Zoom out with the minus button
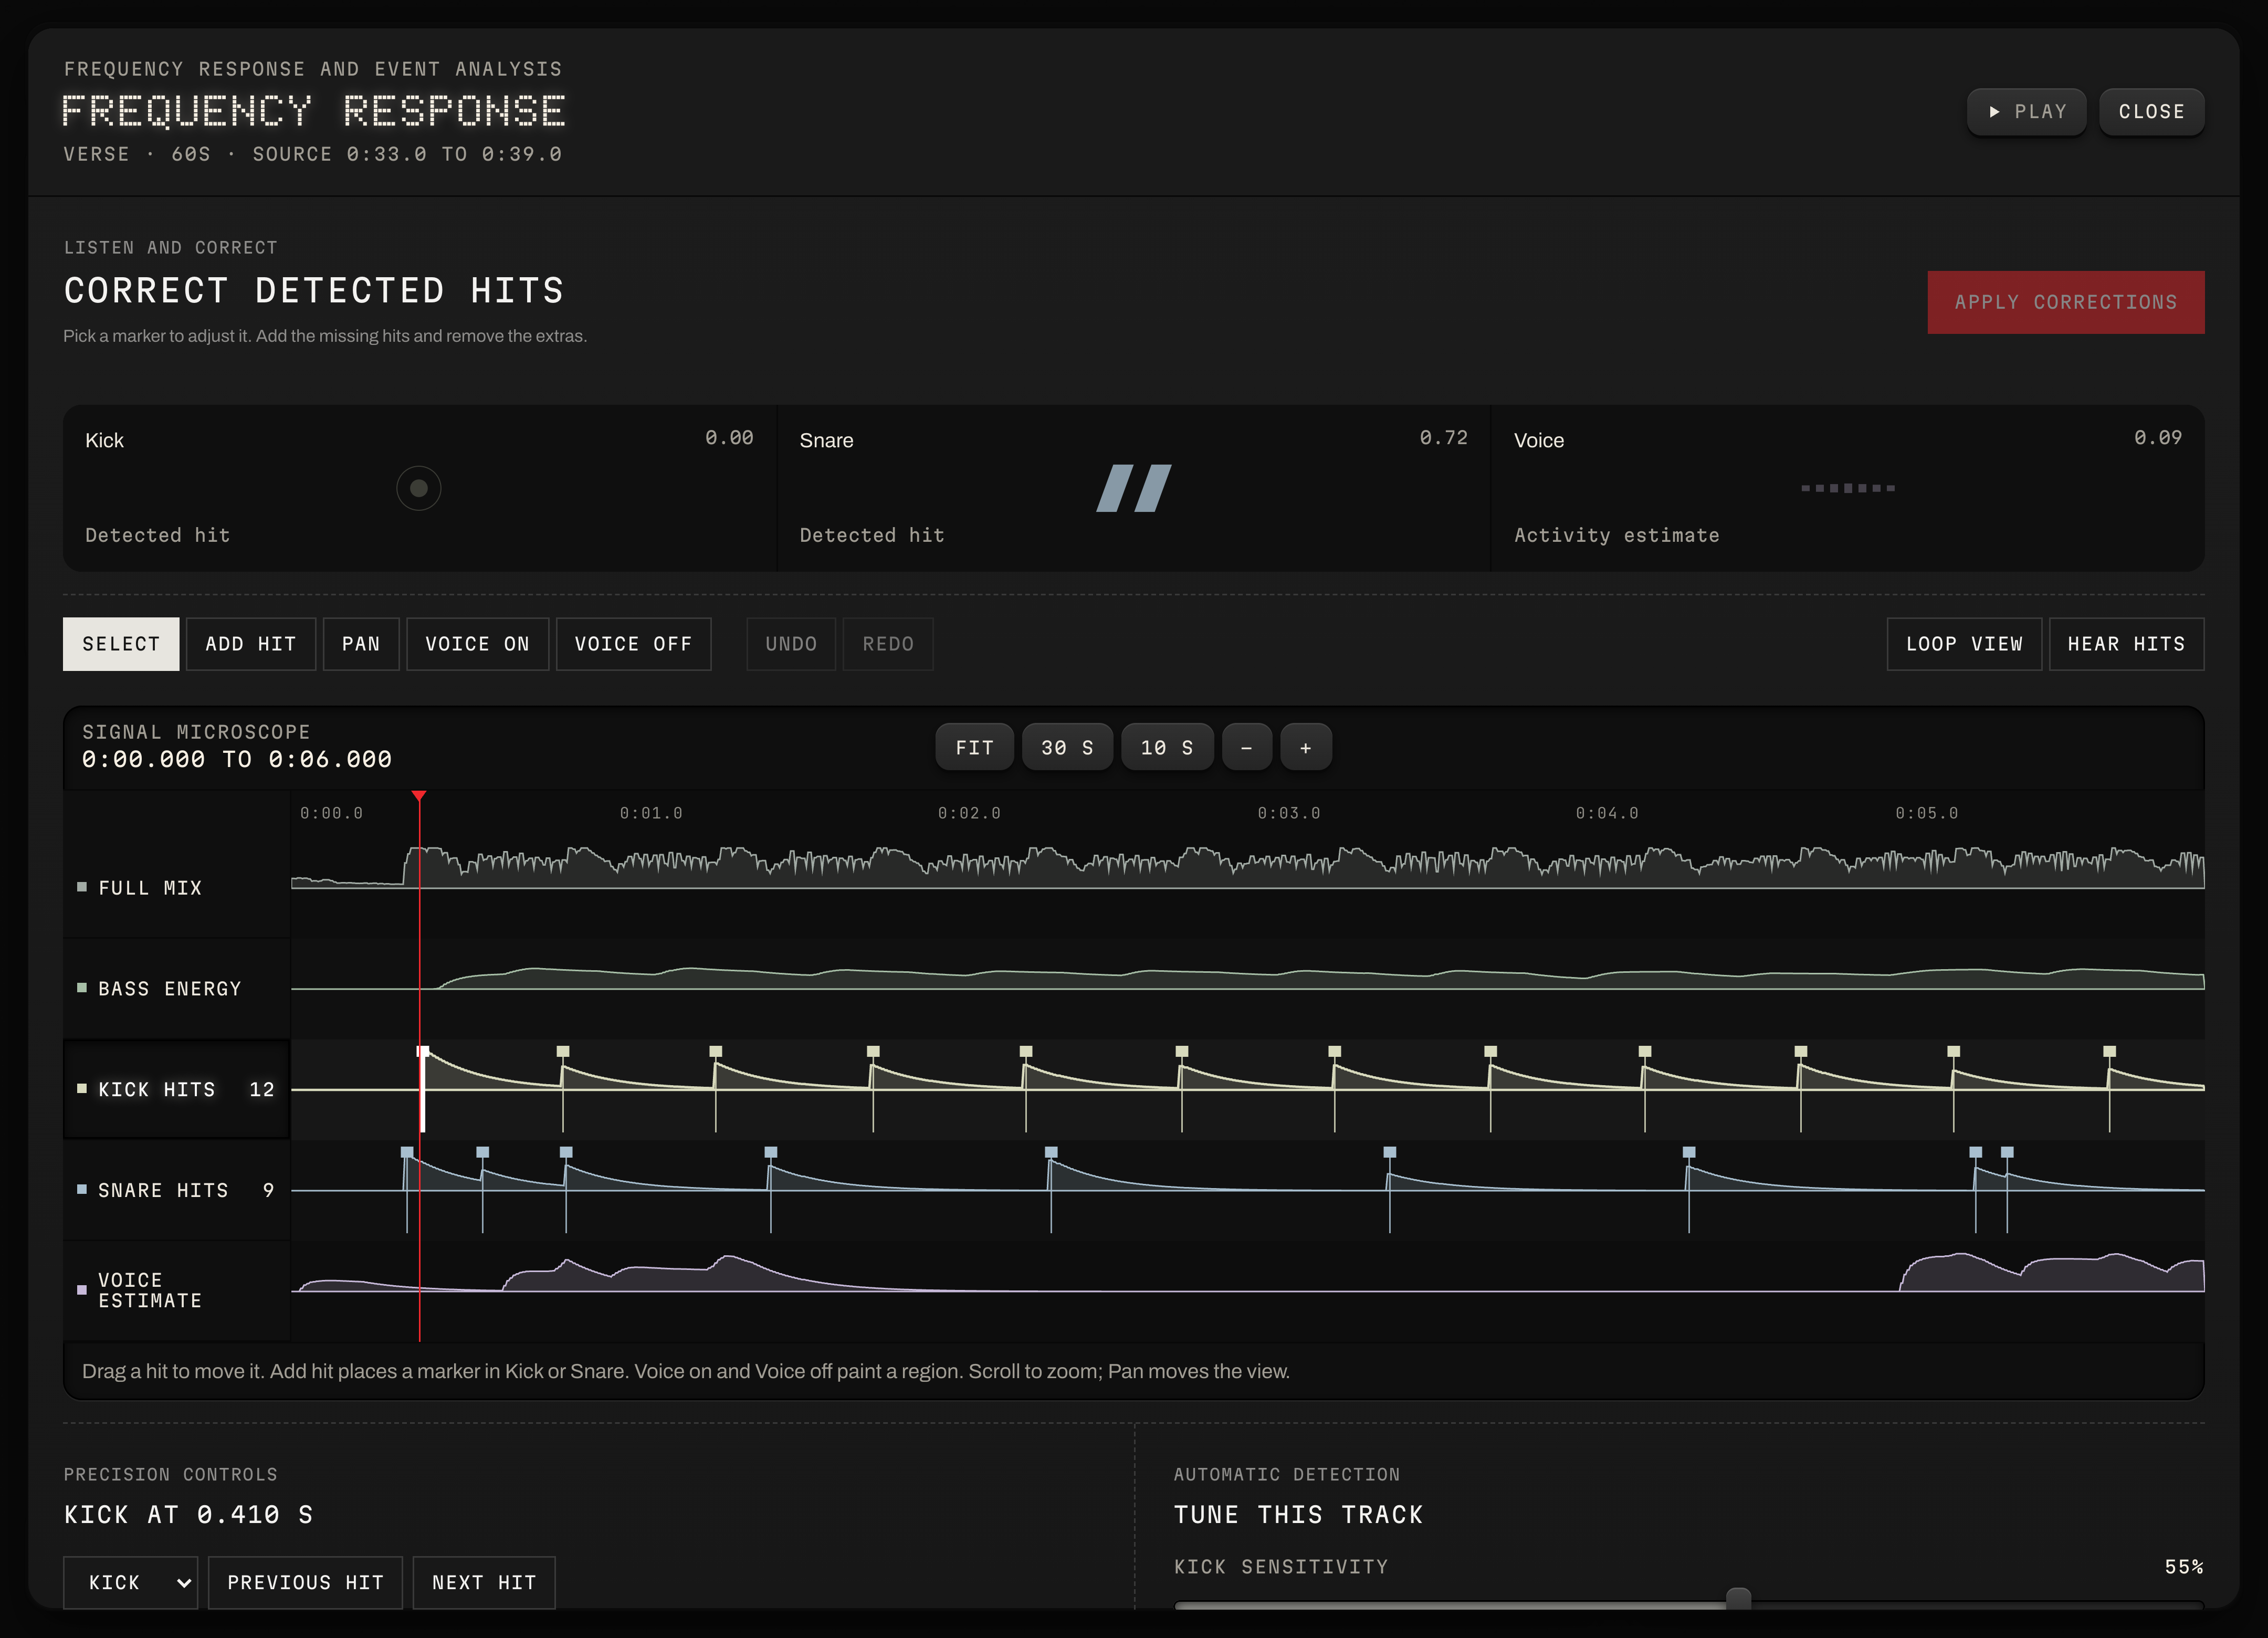2268x1638 pixels. click(x=1246, y=748)
